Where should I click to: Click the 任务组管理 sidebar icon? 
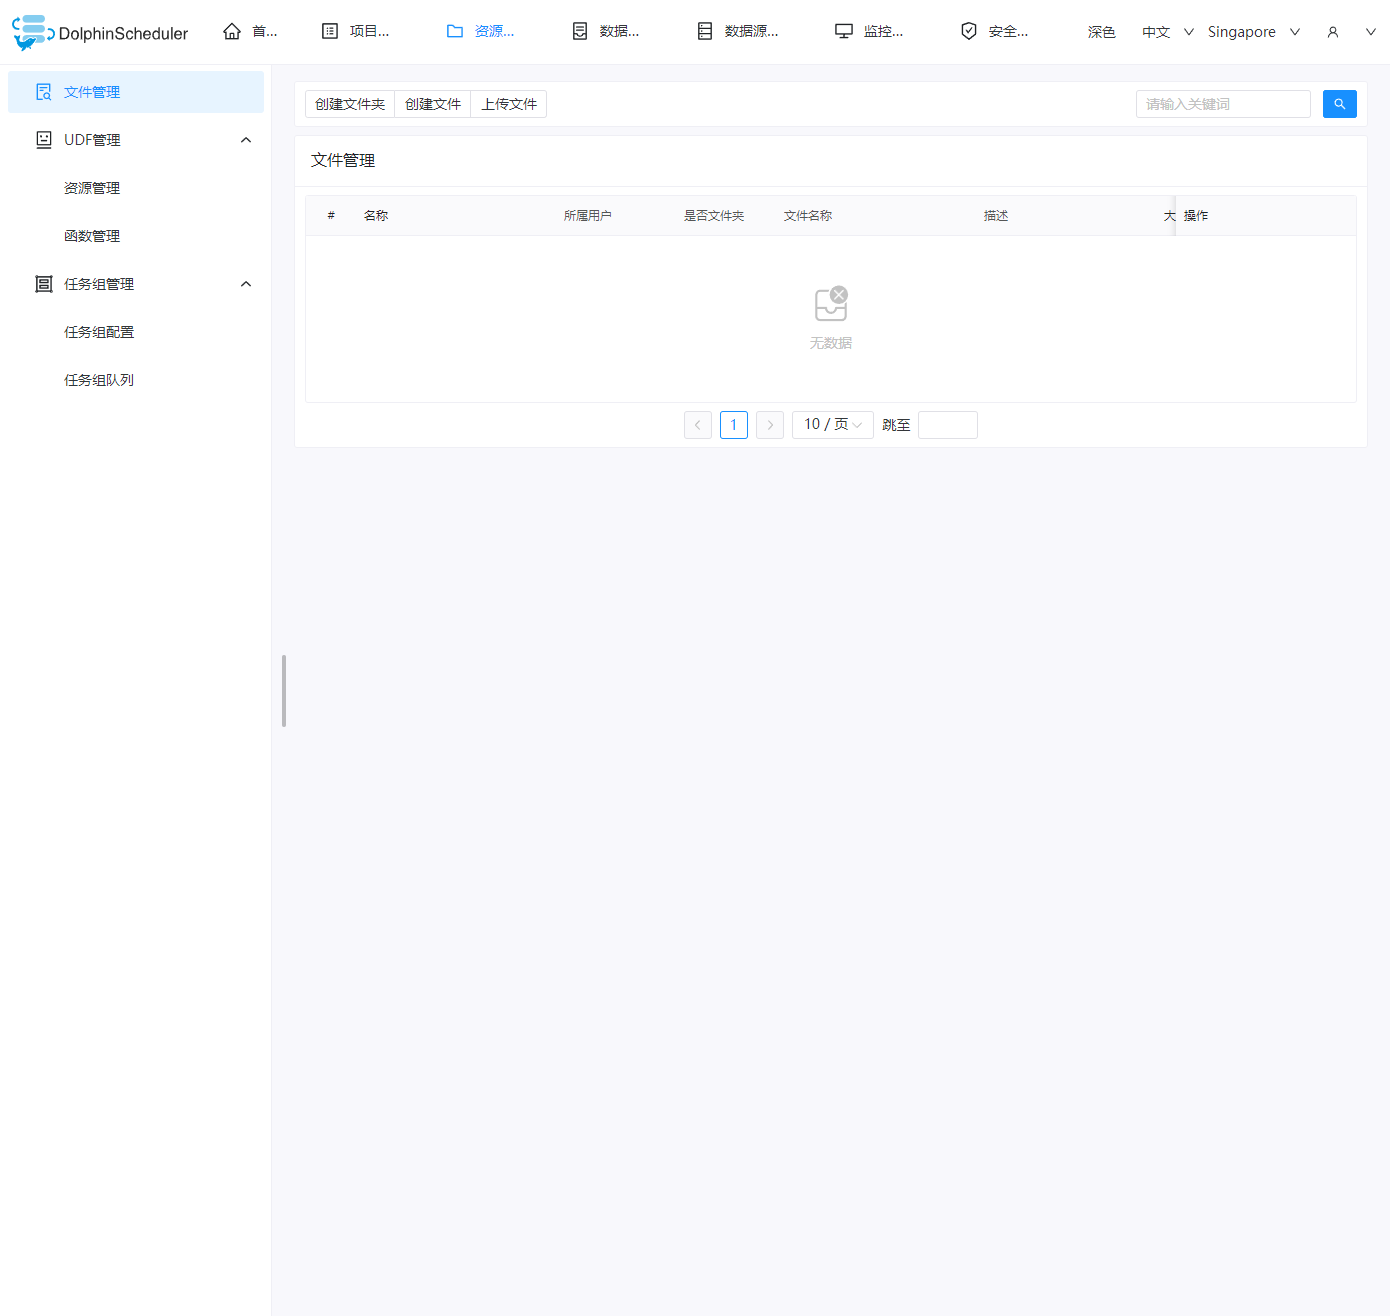44,284
